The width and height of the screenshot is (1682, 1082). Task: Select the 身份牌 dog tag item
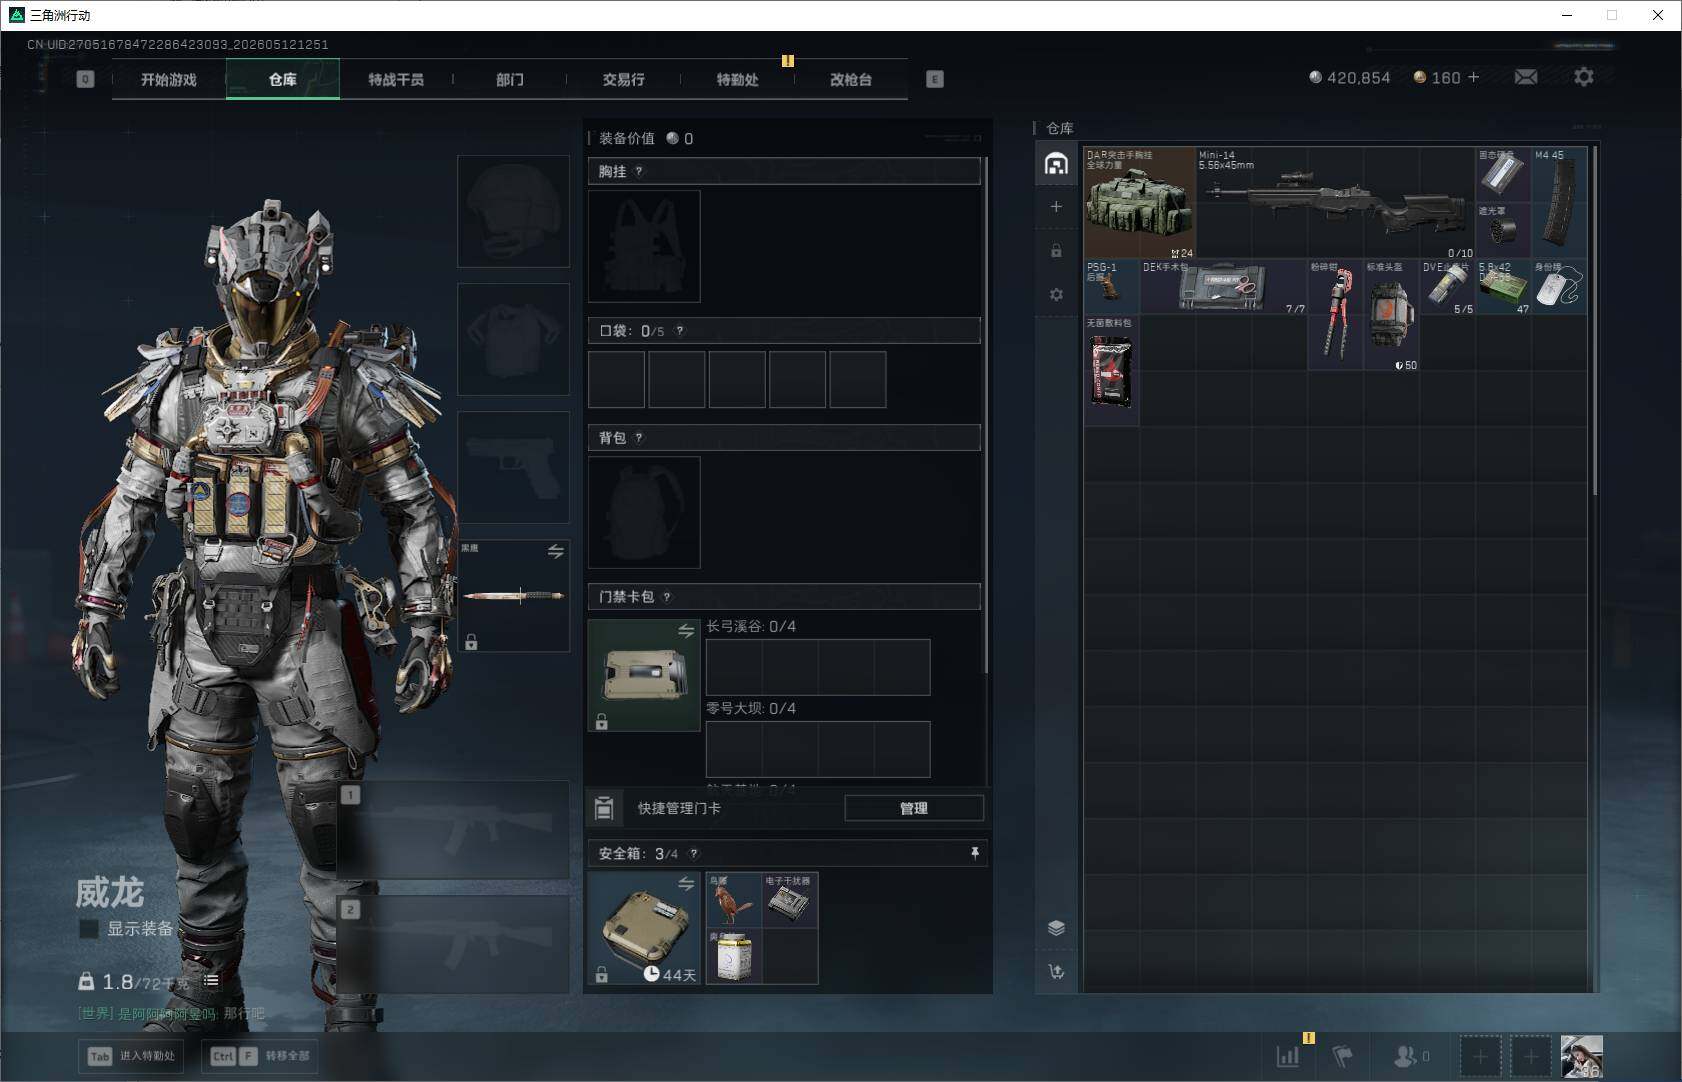[x=1559, y=287]
